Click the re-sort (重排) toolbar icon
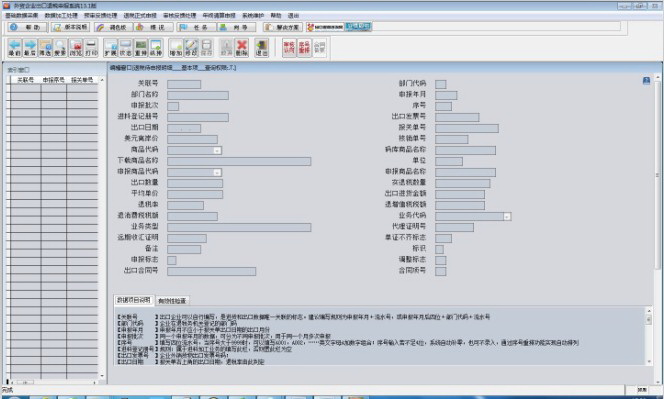The image size is (664, 399). point(141,48)
